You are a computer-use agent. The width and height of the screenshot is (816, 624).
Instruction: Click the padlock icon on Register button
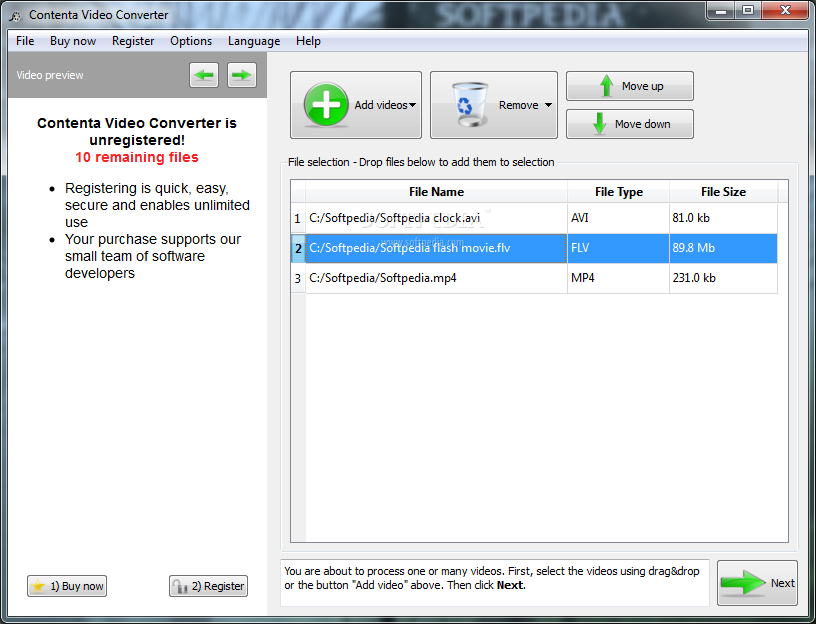pyautogui.click(x=180, y=587)
